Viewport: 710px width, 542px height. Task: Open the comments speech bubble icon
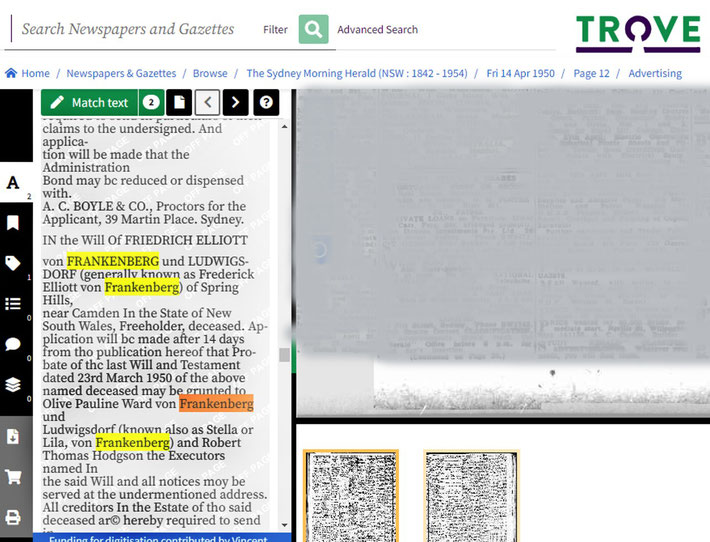click(x=13, y=344)
